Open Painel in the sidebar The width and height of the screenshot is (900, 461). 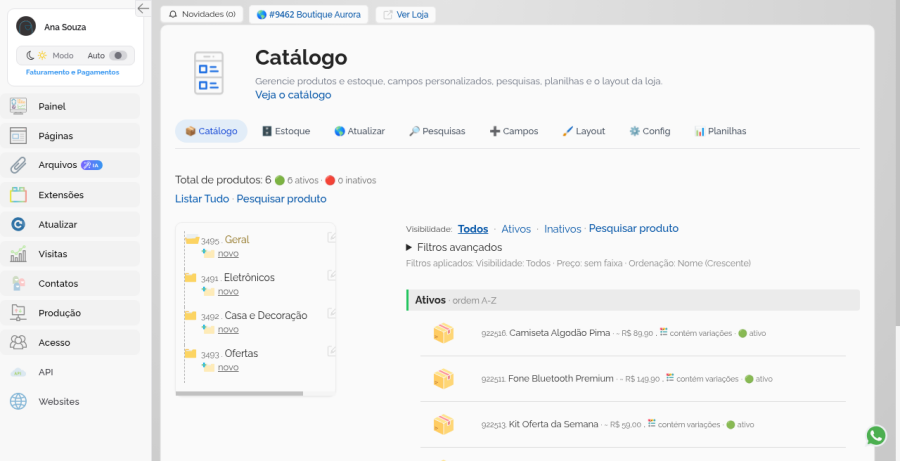pyautogui.click(x=70, y=106)
